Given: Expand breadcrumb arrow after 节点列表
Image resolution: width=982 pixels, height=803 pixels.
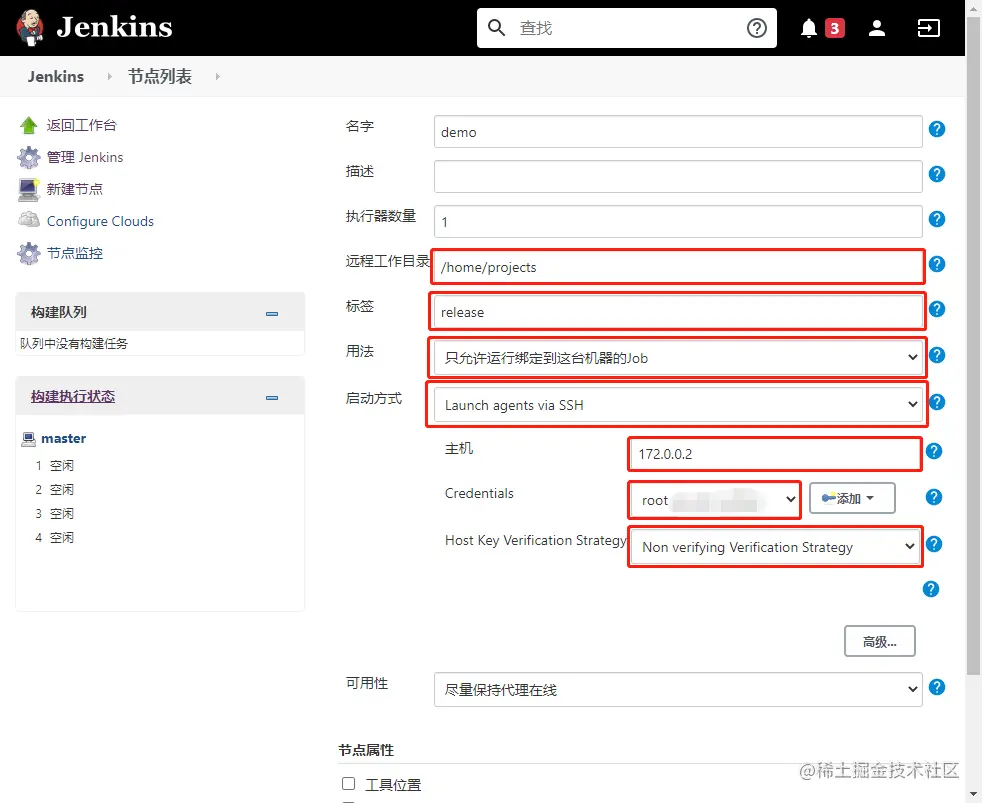Looking at the screenshot, I should click(217, 76).
